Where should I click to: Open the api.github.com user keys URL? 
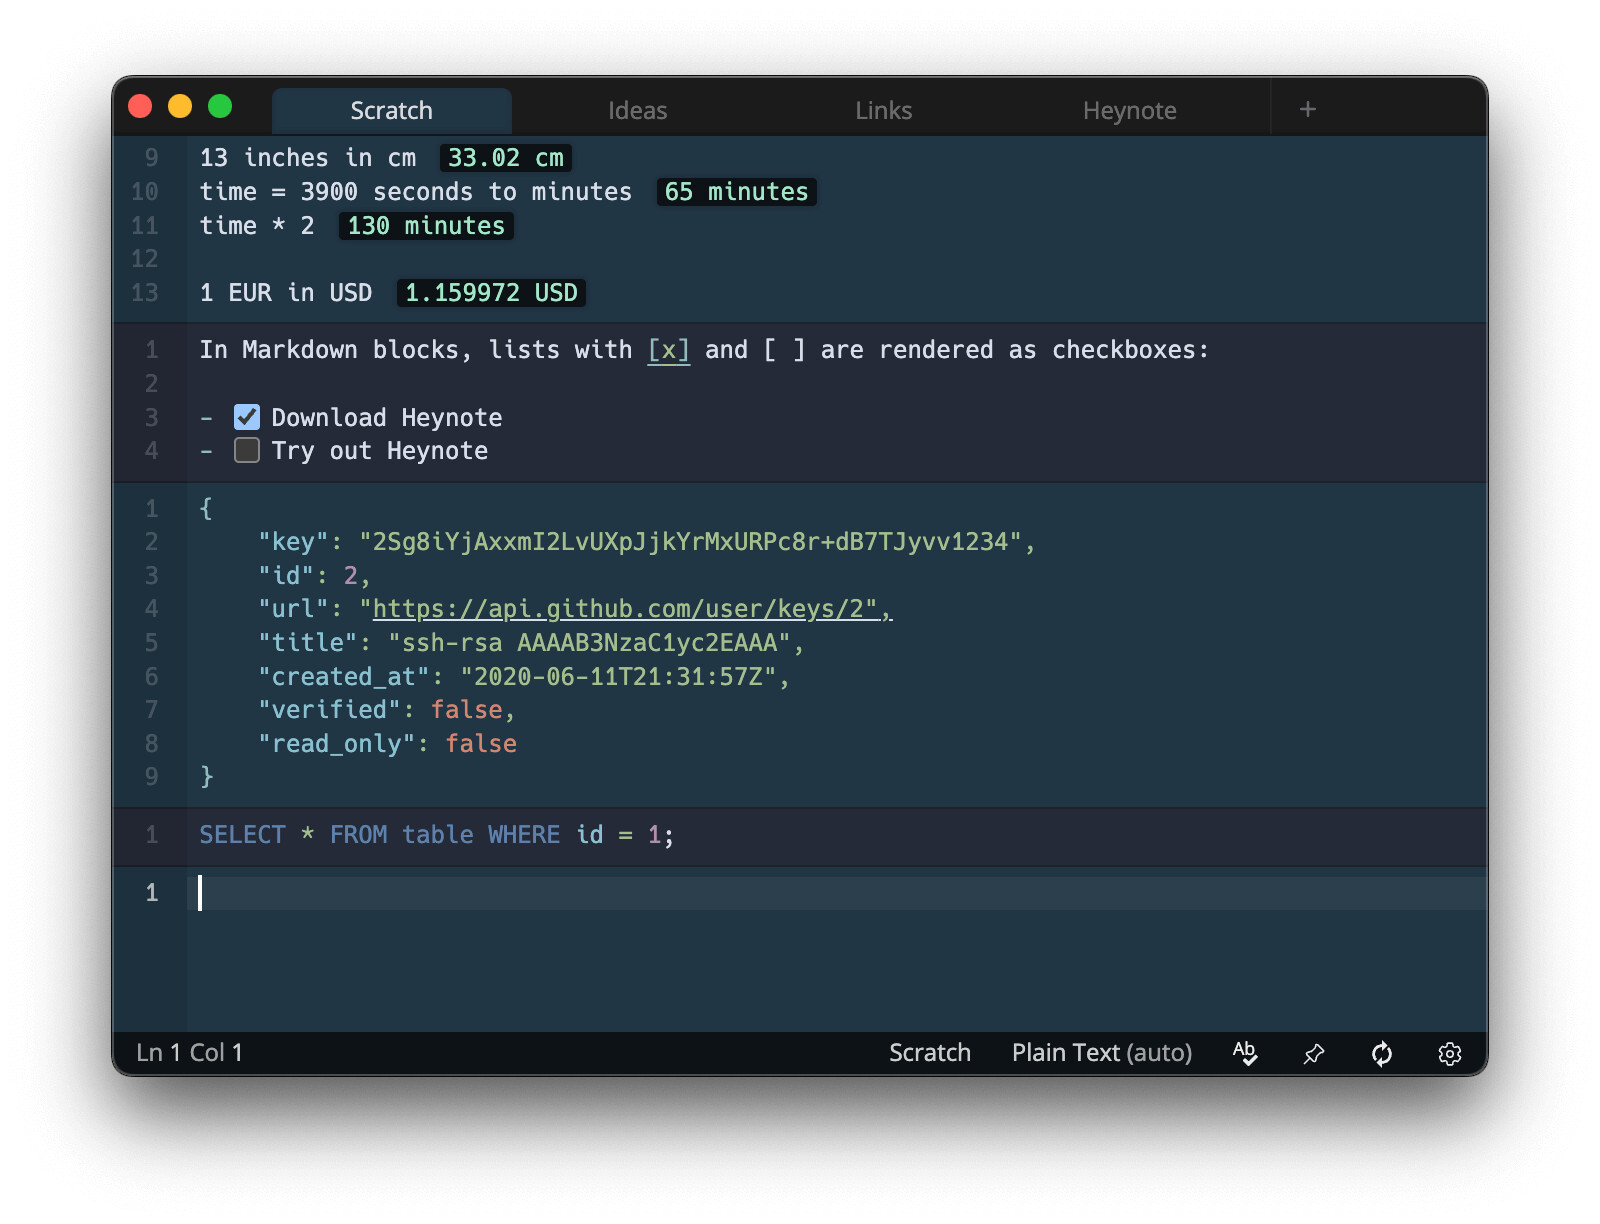625,609
